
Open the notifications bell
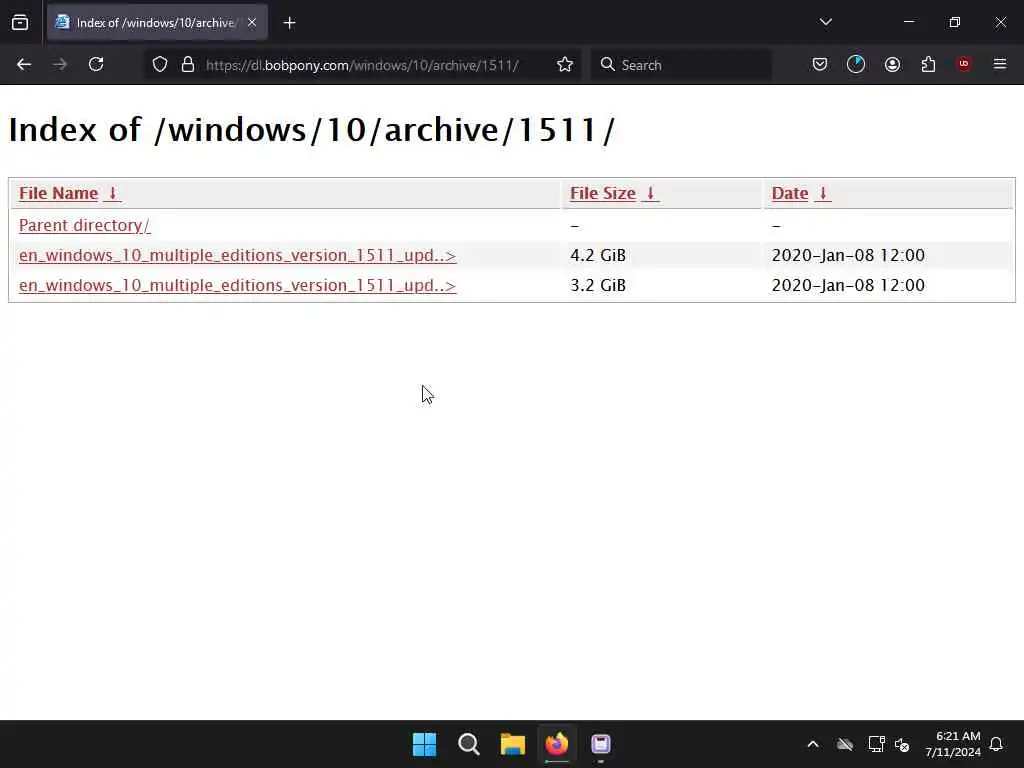coord(996,744)
